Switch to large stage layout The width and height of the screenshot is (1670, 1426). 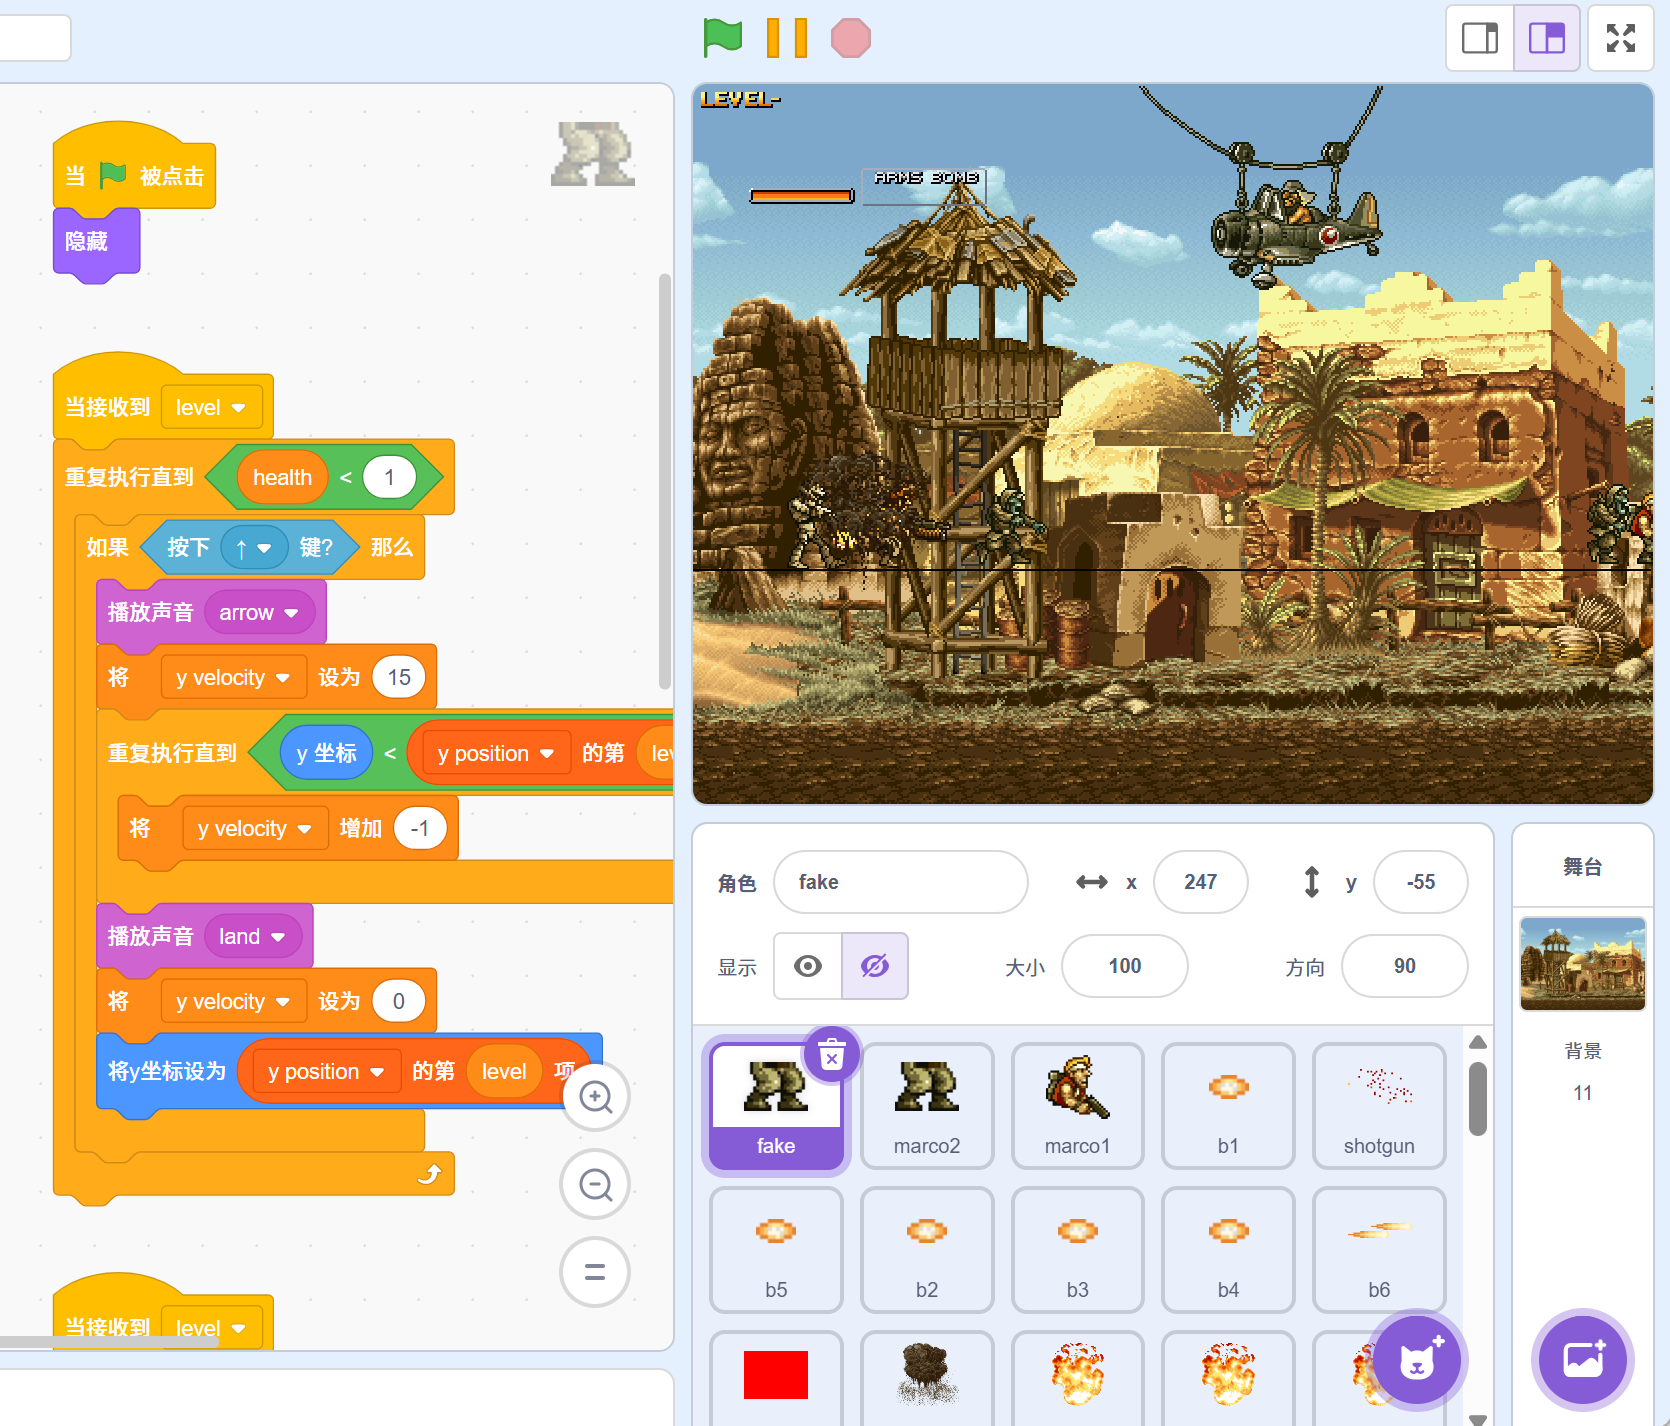tap(1546, 38)
